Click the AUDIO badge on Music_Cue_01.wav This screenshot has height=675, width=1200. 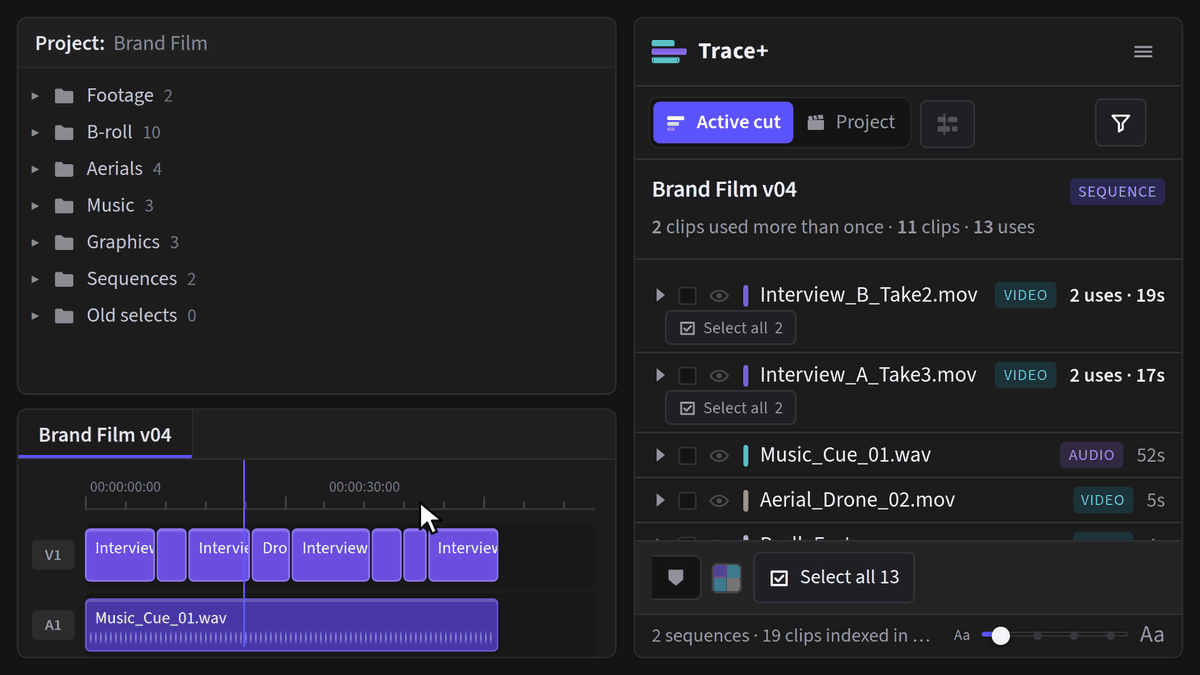pyautogui.click(x=1091, y=455)
